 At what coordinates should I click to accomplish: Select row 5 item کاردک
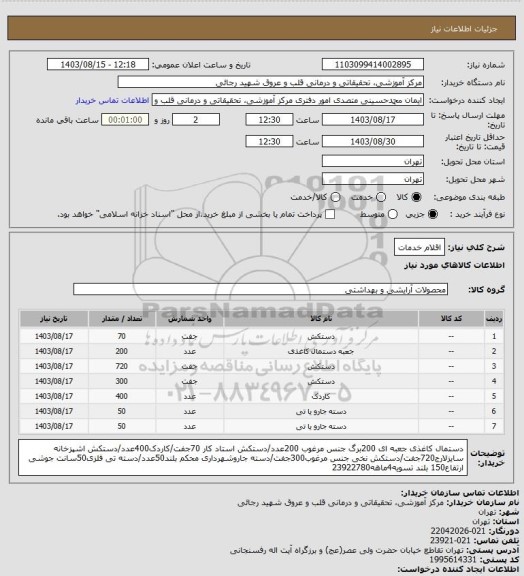tap(321, 396)
